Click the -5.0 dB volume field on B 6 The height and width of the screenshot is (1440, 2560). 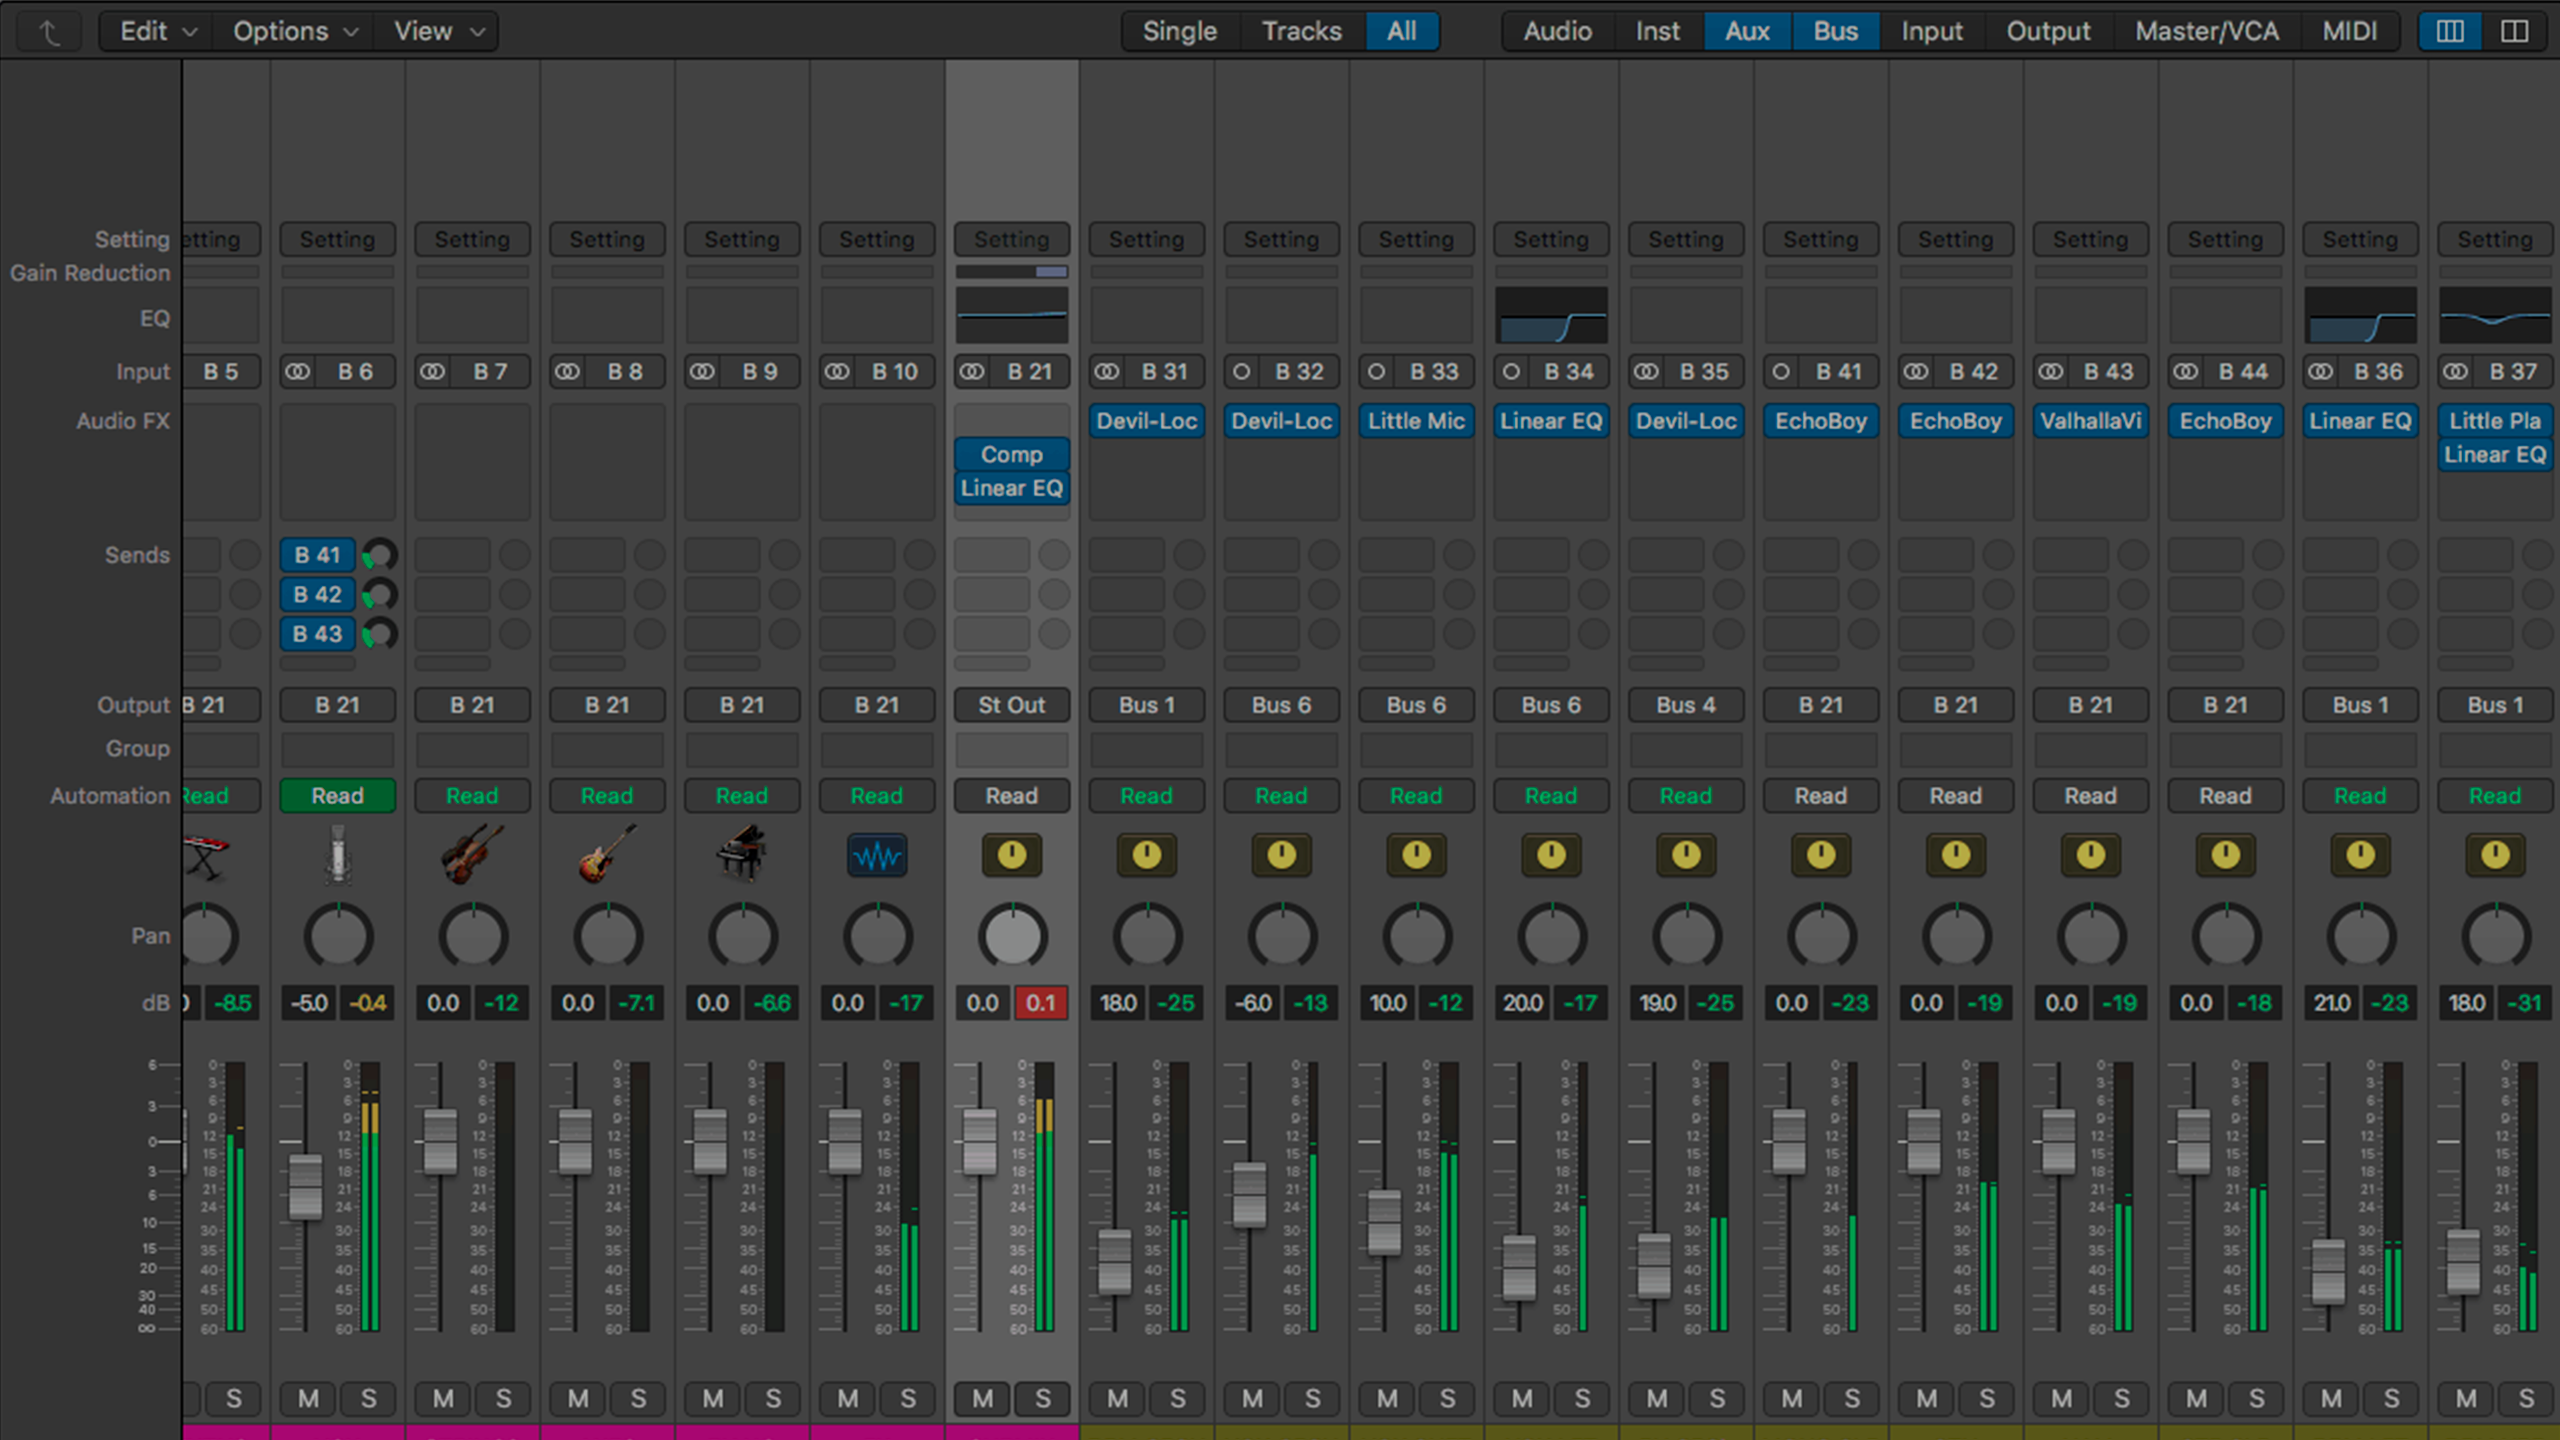click(309, 1003)
